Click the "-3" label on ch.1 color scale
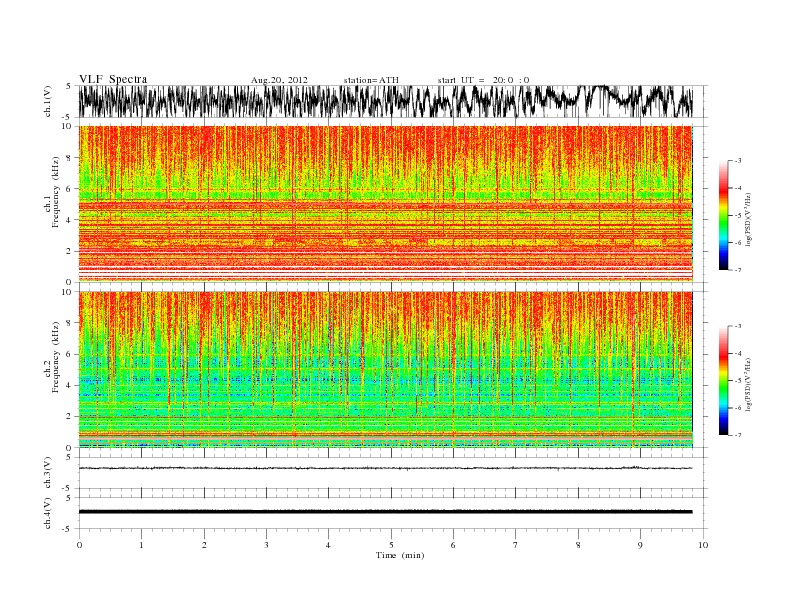This screenshot has width=792, height=612. tap(738, 161)
